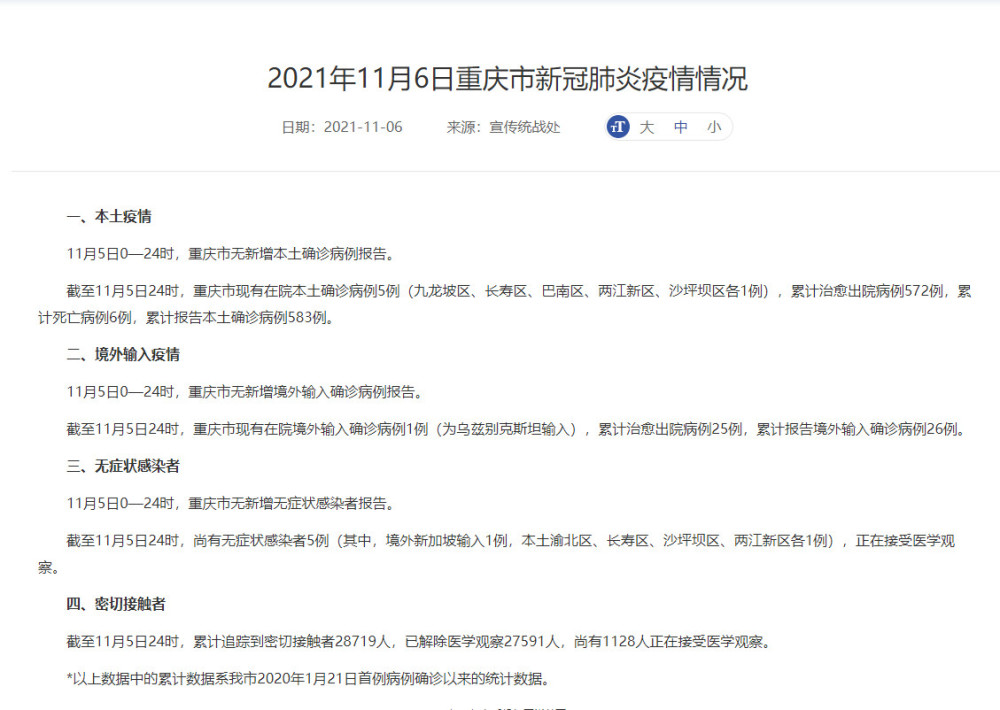Click heading 二、境外输入疫情
Image resolution: width=1000 pixels, height=710 pixels.
[x=123, y=355]
